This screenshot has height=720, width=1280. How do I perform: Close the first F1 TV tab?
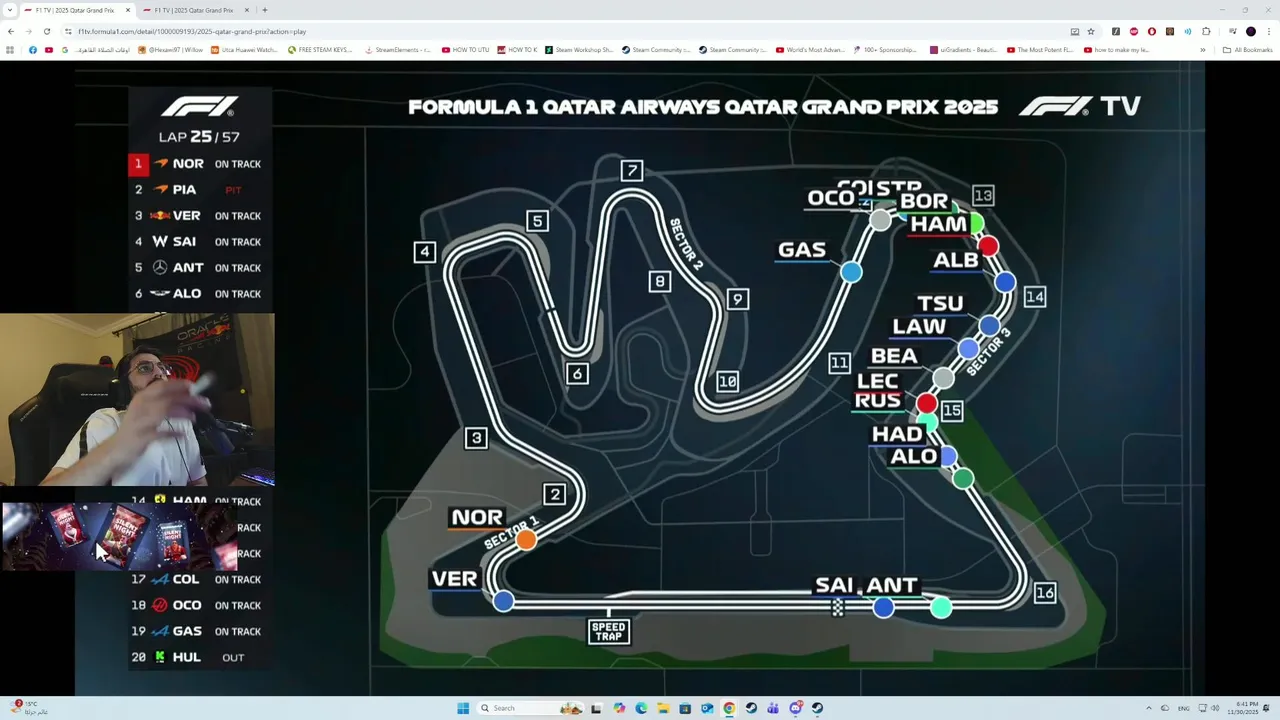127,10
